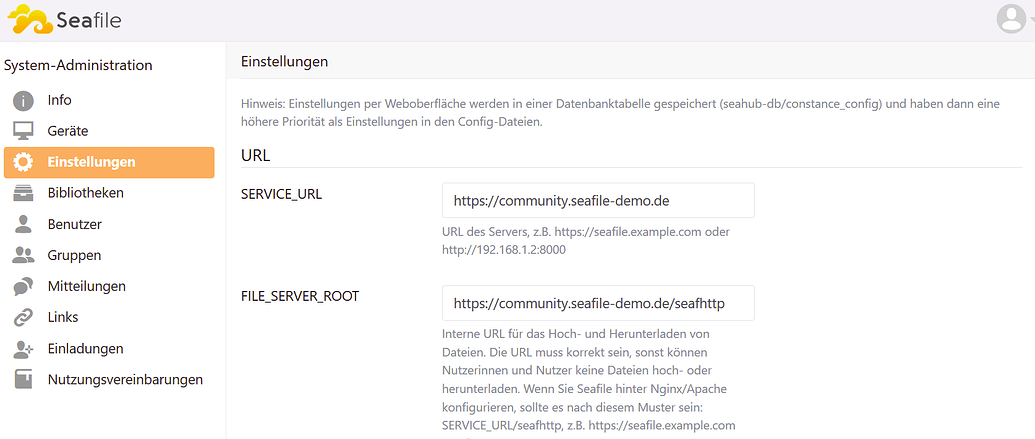Open Benutzer administration page

pos(74,224)
